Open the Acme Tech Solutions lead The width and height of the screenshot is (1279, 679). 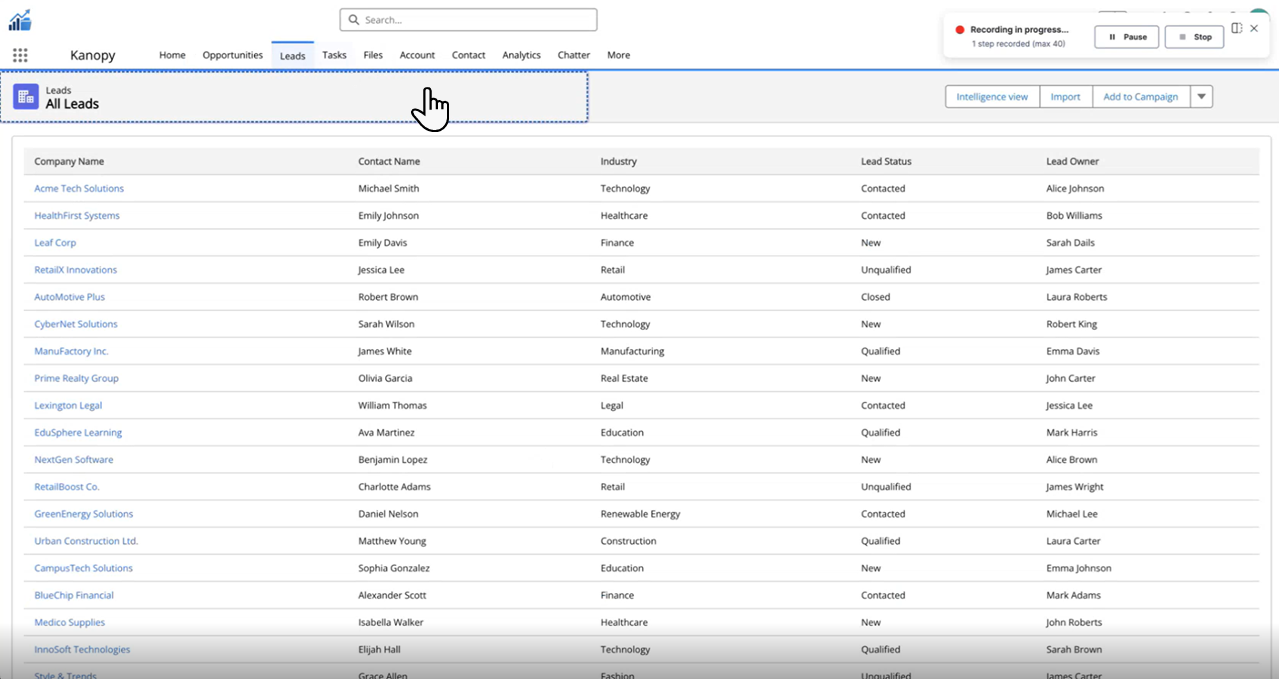click(79, 188)
